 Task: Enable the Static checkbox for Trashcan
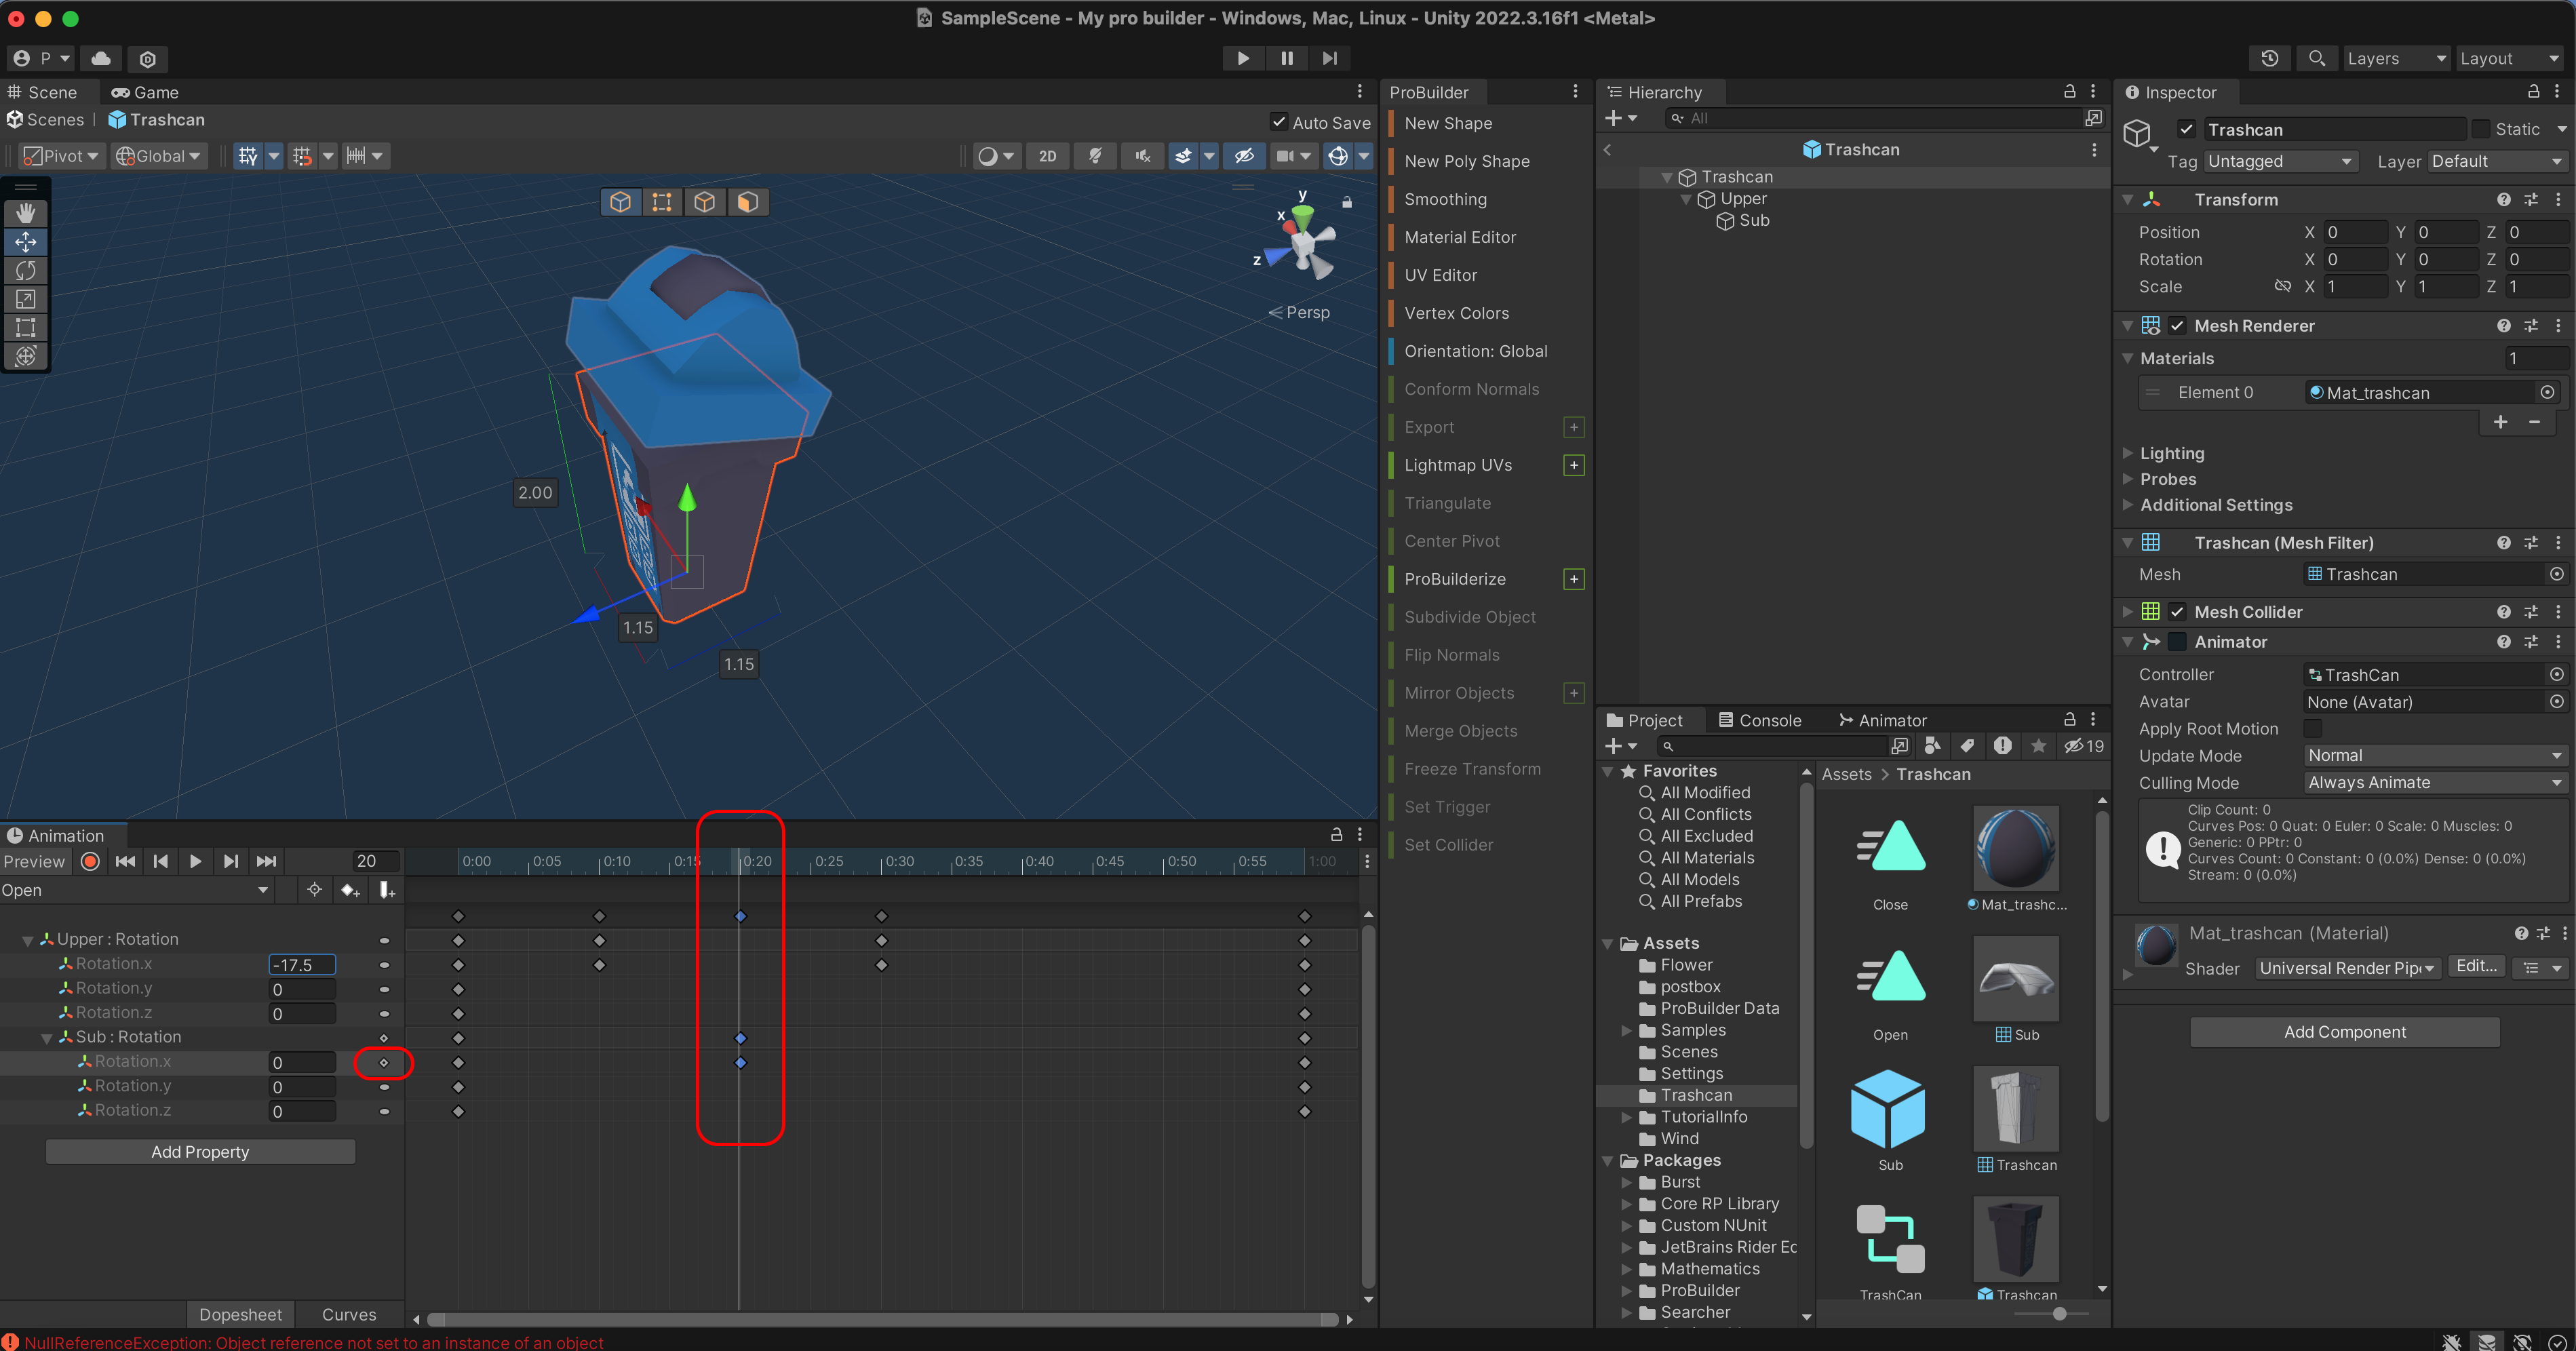coord(2480,129)
